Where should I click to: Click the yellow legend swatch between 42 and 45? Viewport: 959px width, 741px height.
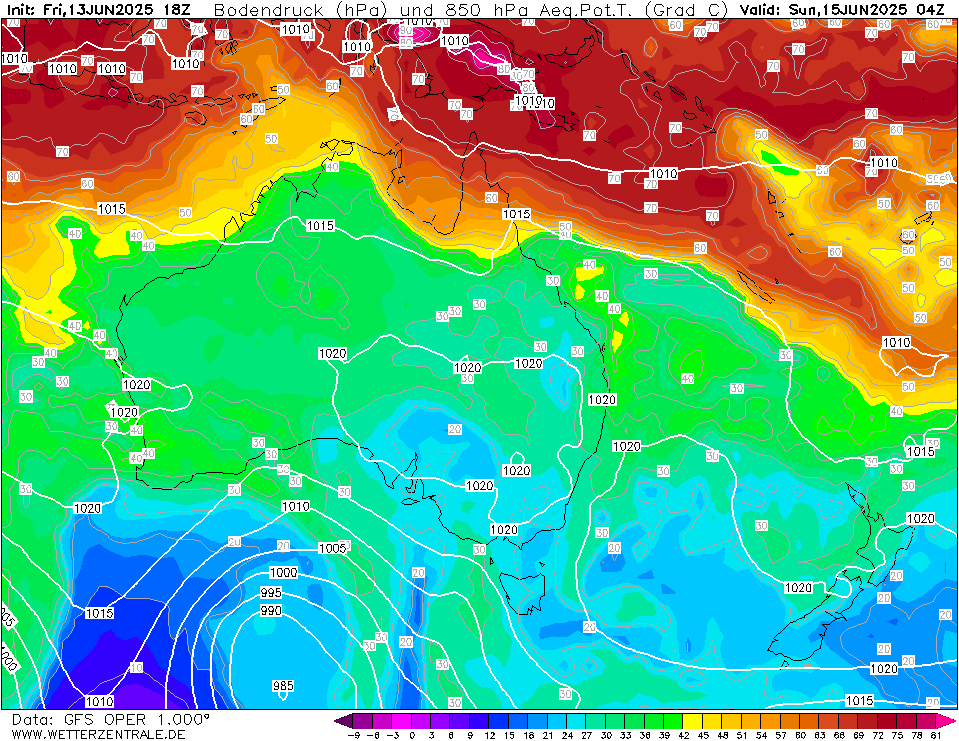pyautogui.click(x=693, y=721)
